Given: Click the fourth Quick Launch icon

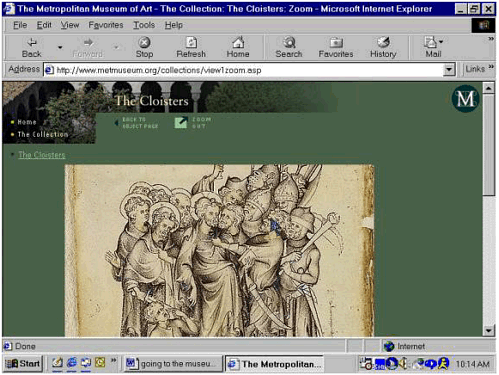Looking at the screenshot, I should (100, 363).
